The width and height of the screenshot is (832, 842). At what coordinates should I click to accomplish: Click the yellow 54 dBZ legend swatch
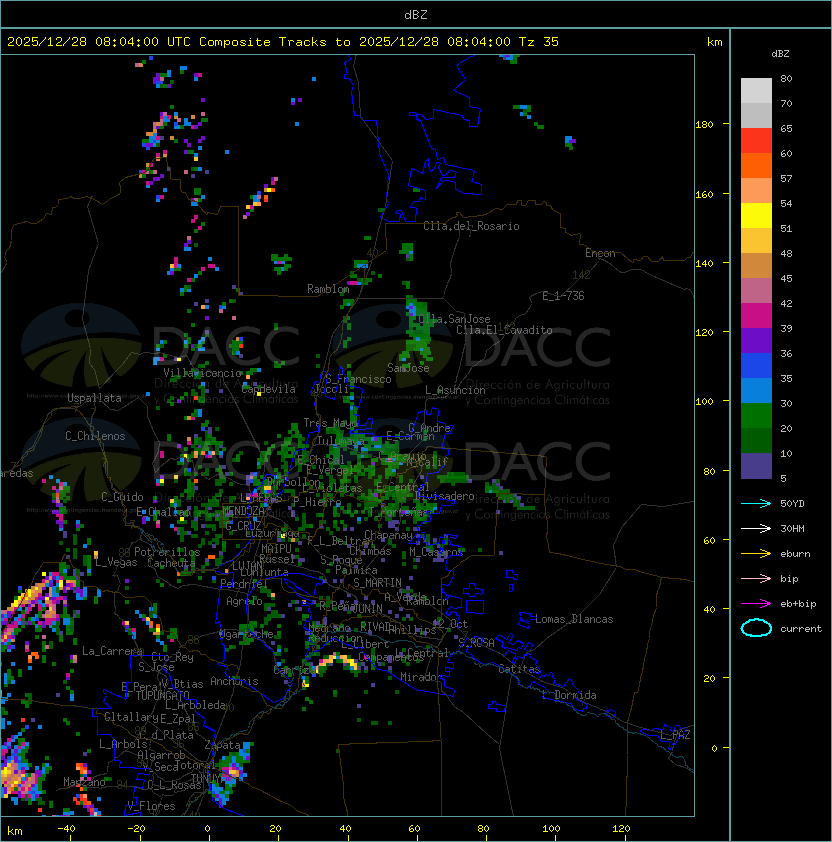click(x=756, y=215)
